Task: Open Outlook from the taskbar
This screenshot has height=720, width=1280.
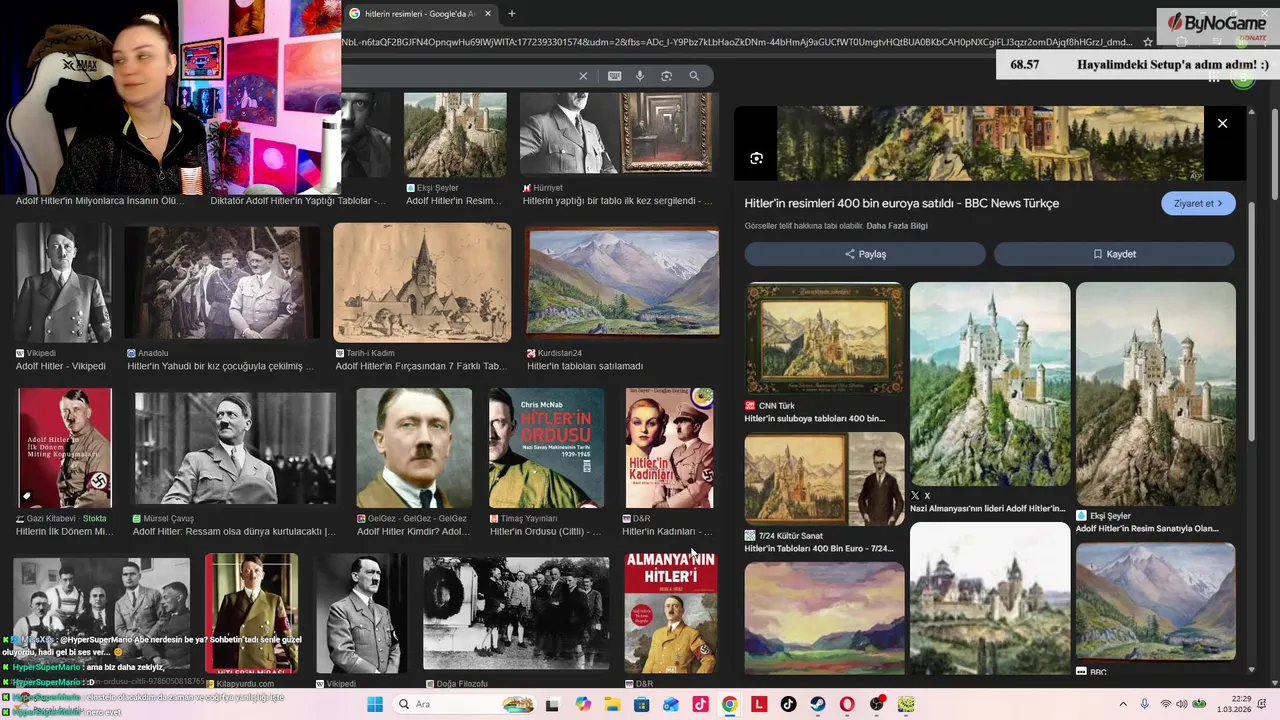Action: point(671,704)
